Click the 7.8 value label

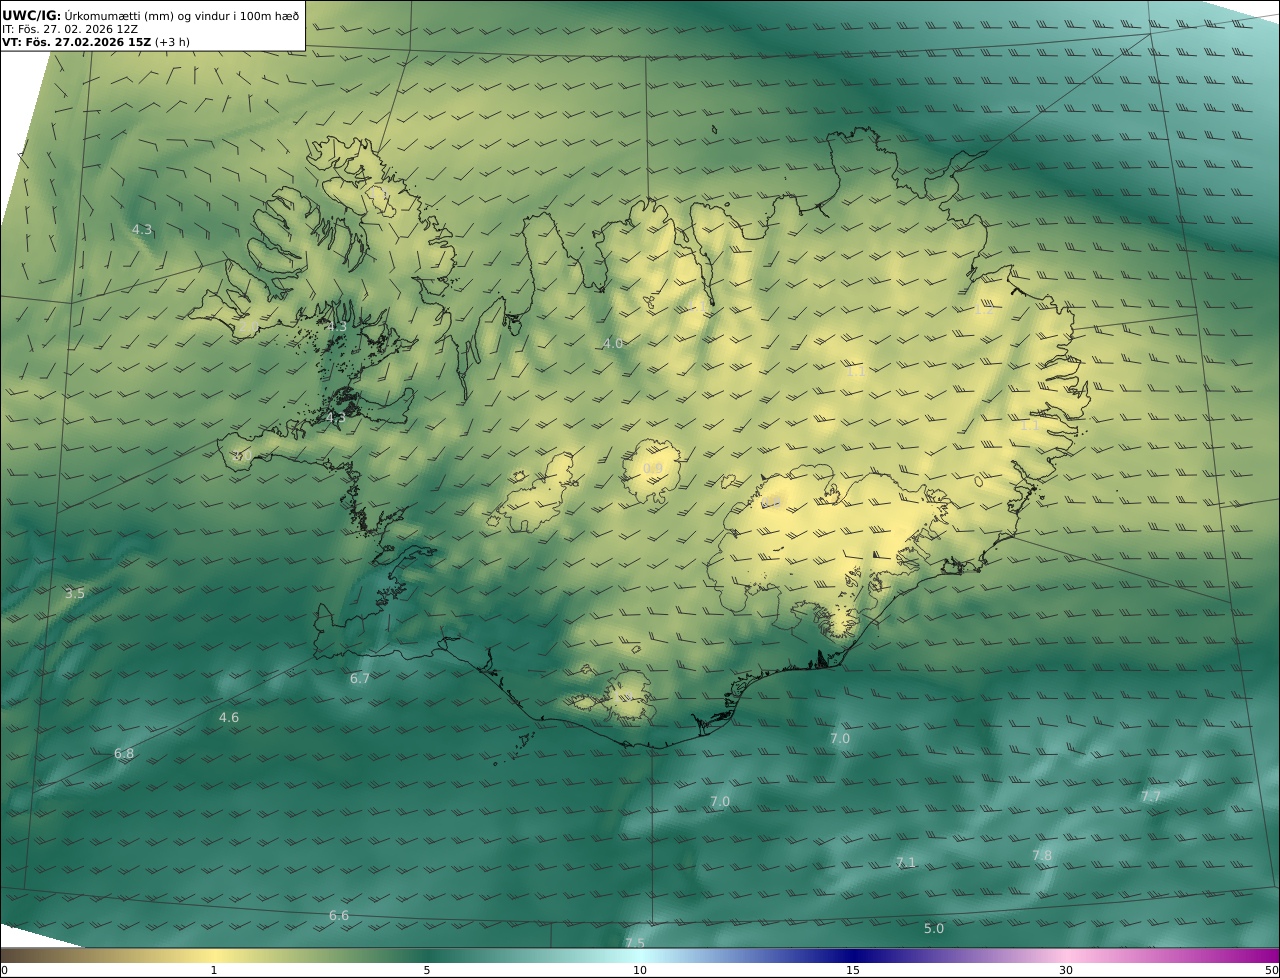point(1042,855)
